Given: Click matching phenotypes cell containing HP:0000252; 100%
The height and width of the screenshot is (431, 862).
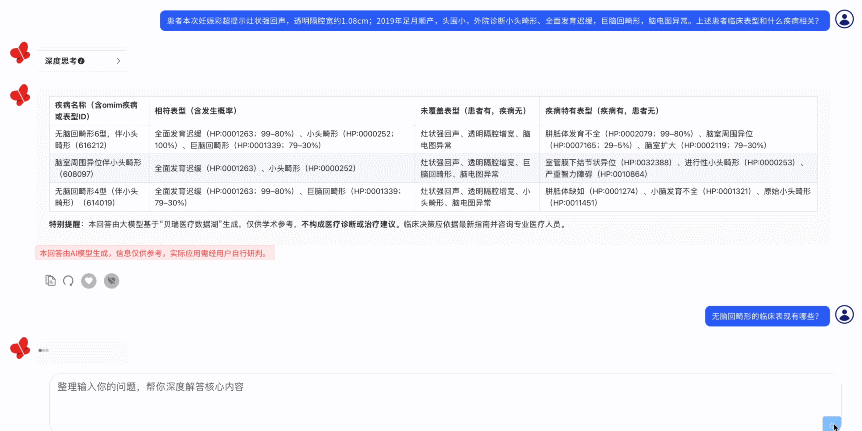Looking at the screenshot, I should pyautogui.click(x=283, y=139).
